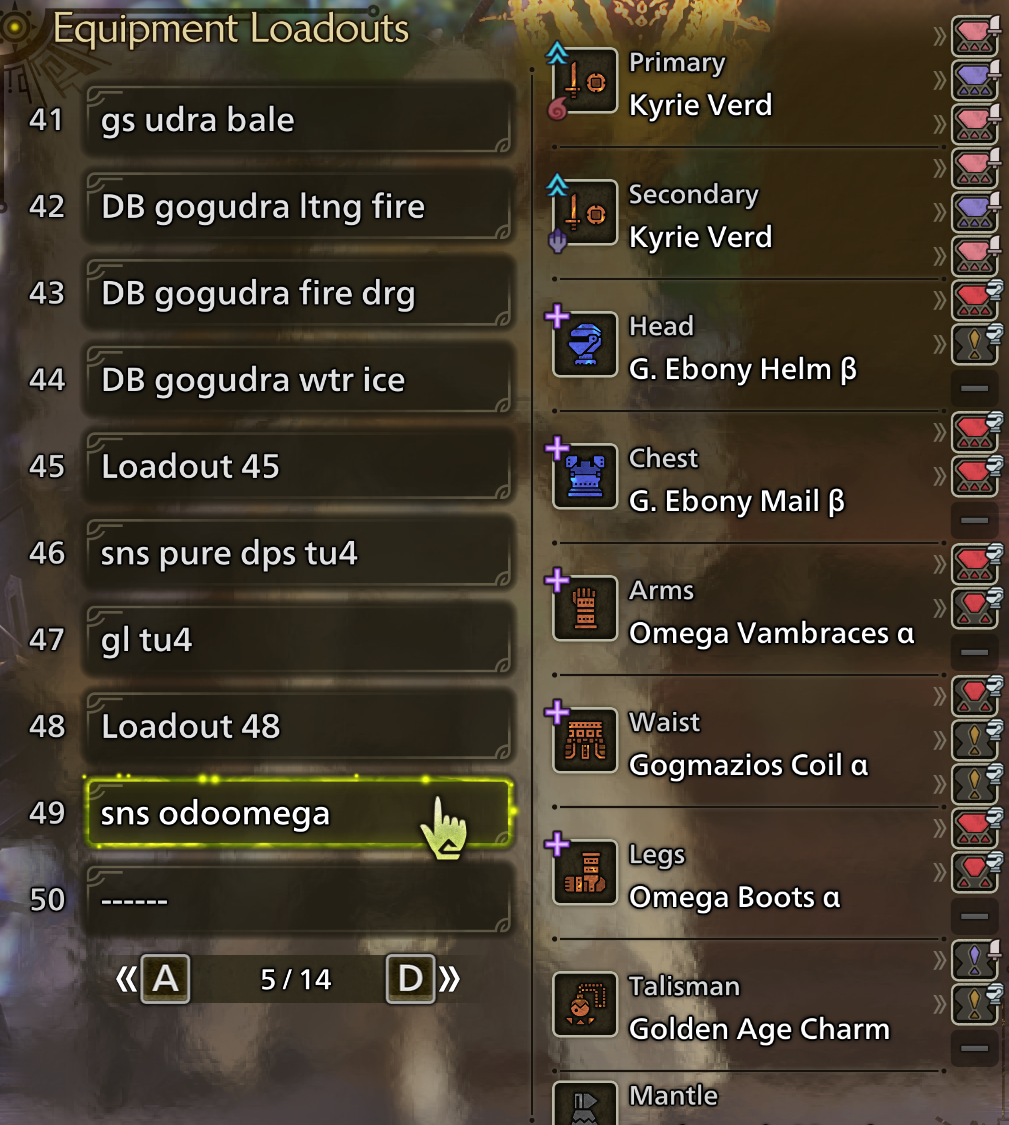Select the G. Ebony Mail chest icon

tap(585, 476)
